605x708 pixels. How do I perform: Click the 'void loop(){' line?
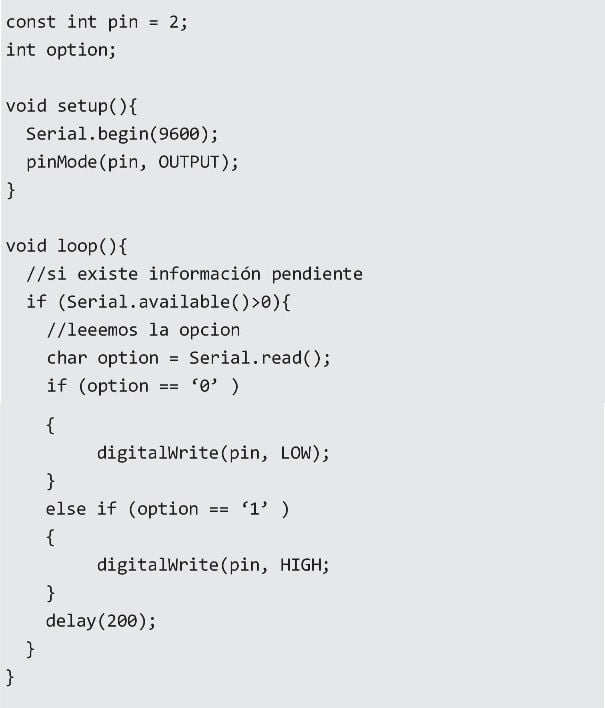coord(66,246)
